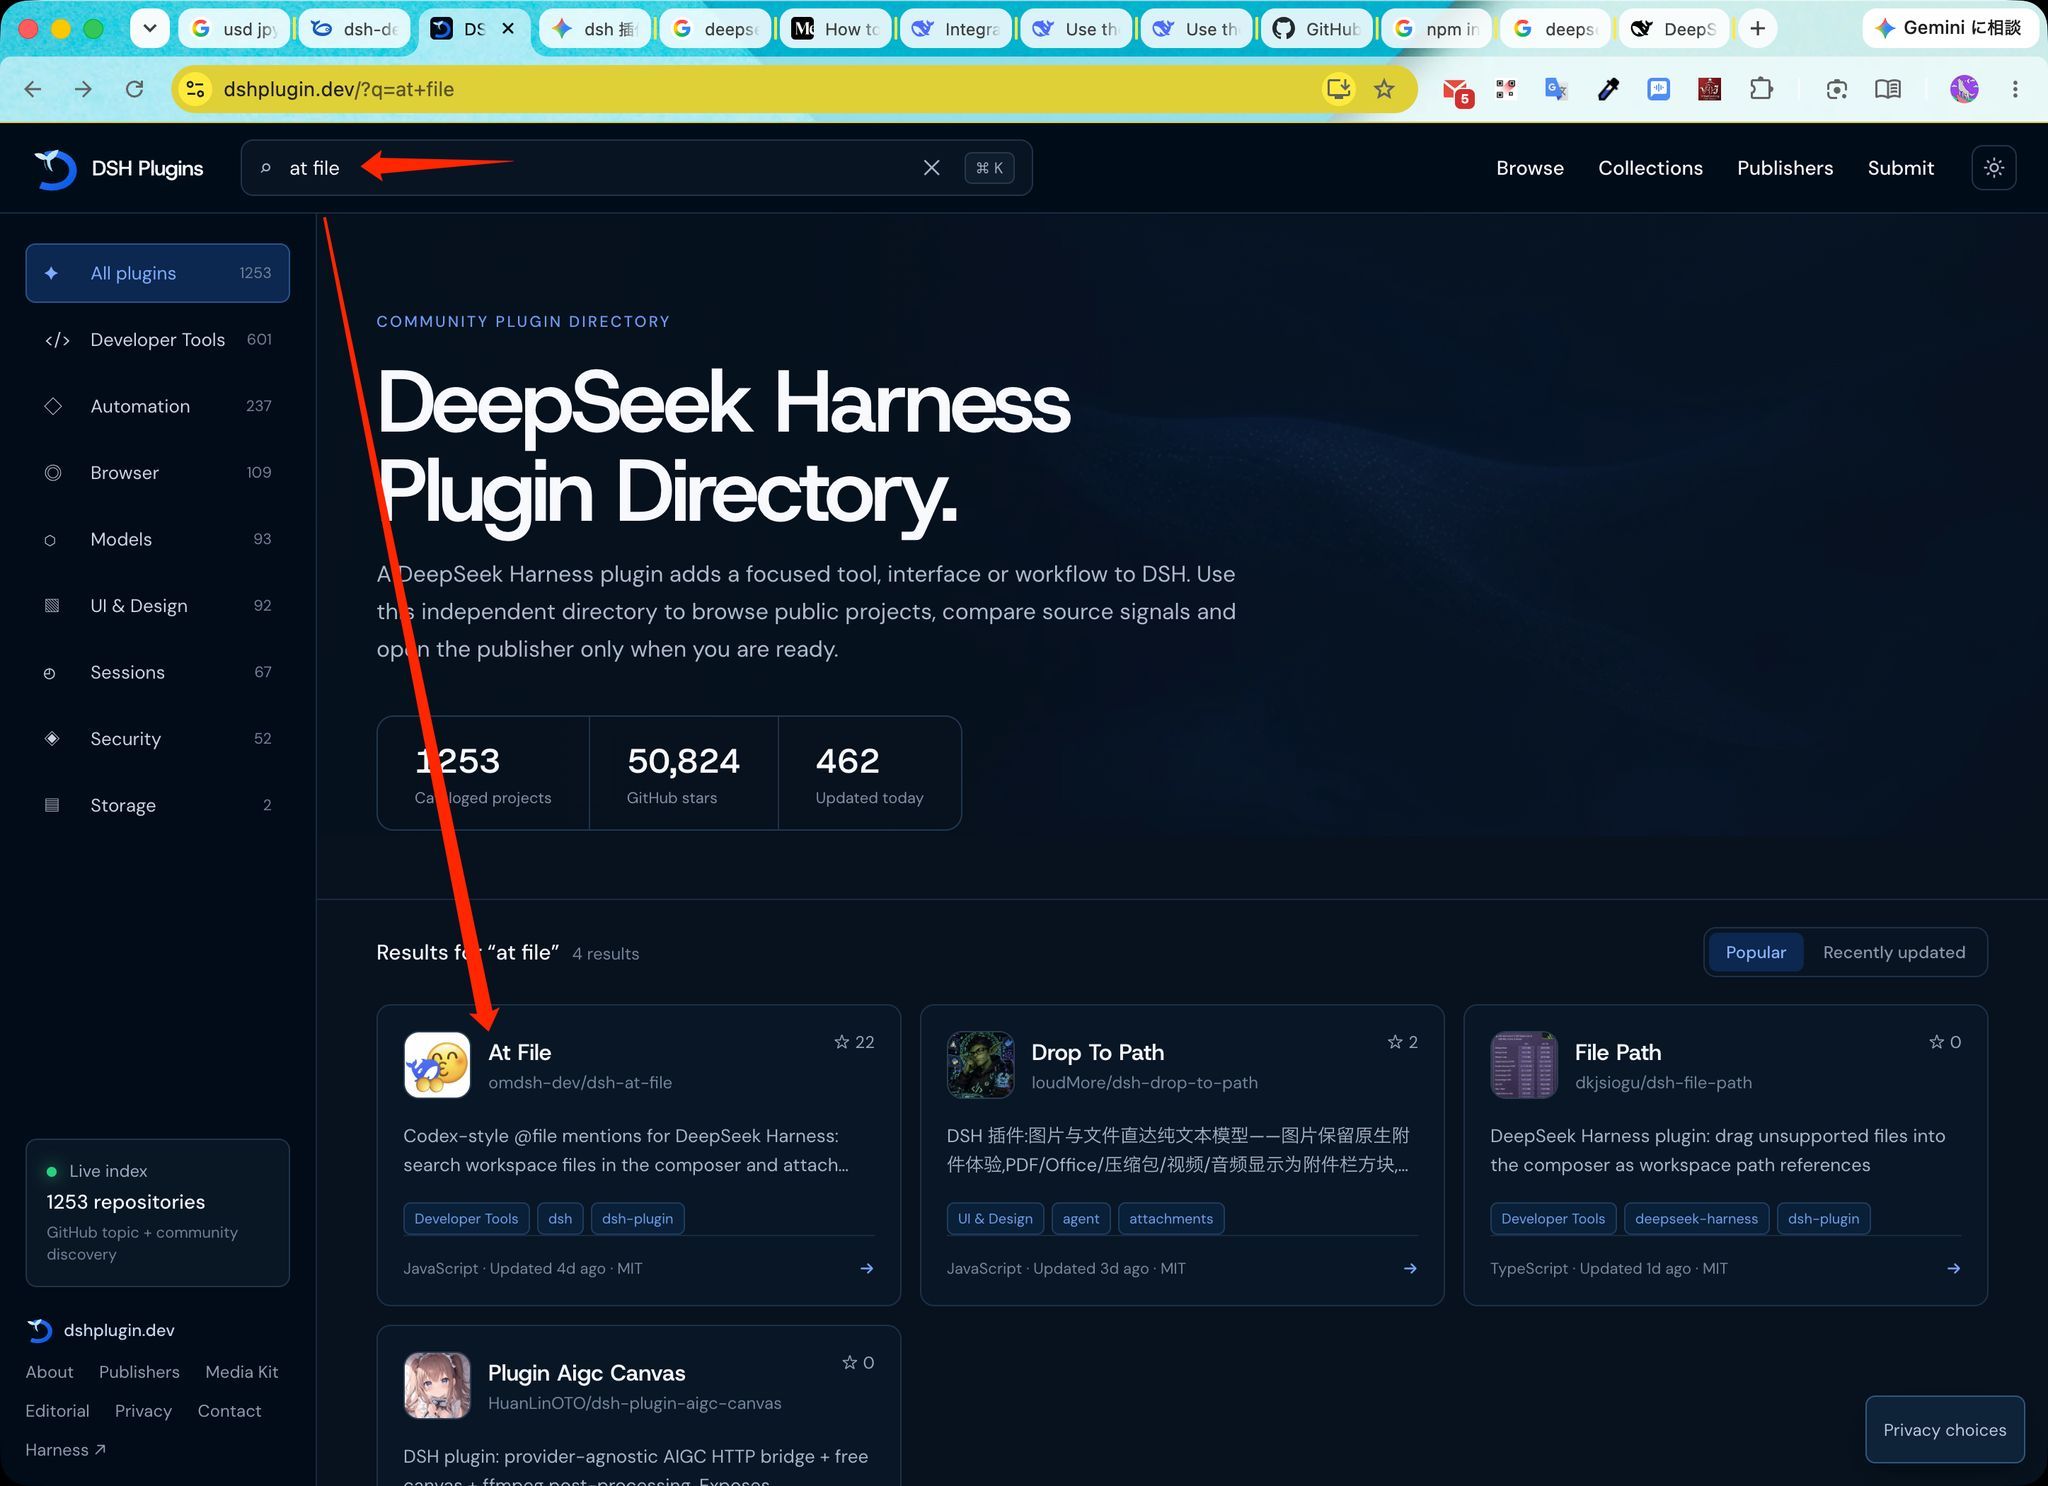This screenshot has width=2048, height=1486.
Task: Reload the page
Action: [134, 89]
